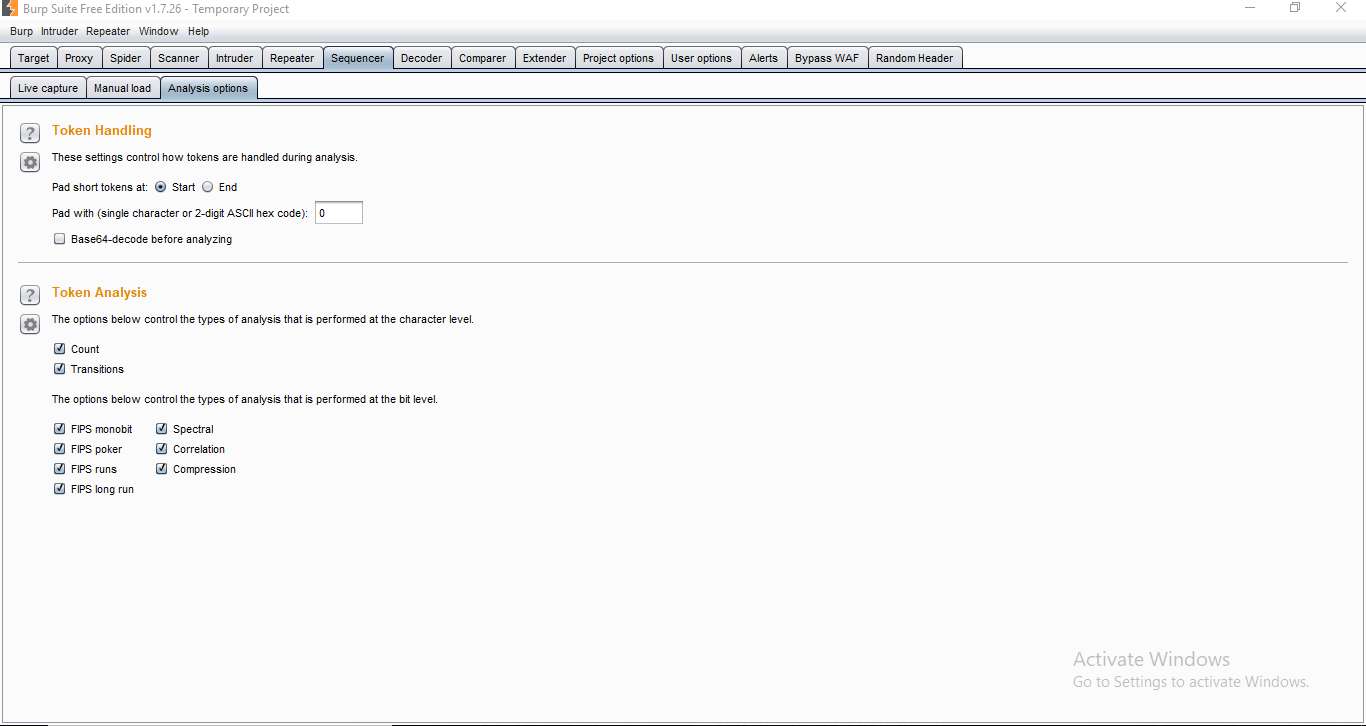This screenshot has width=1366, height=726.
Task: Open the Burp menu
Action: [21, 31]
